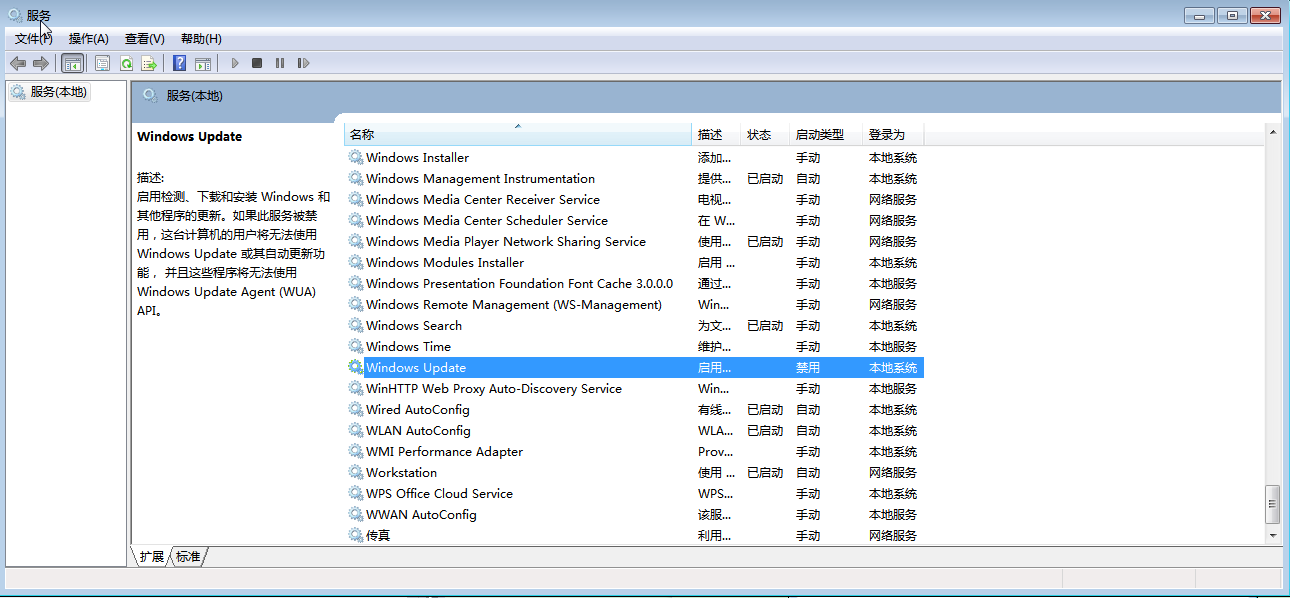Click the Back arrow in toolbar

(18, 63)
